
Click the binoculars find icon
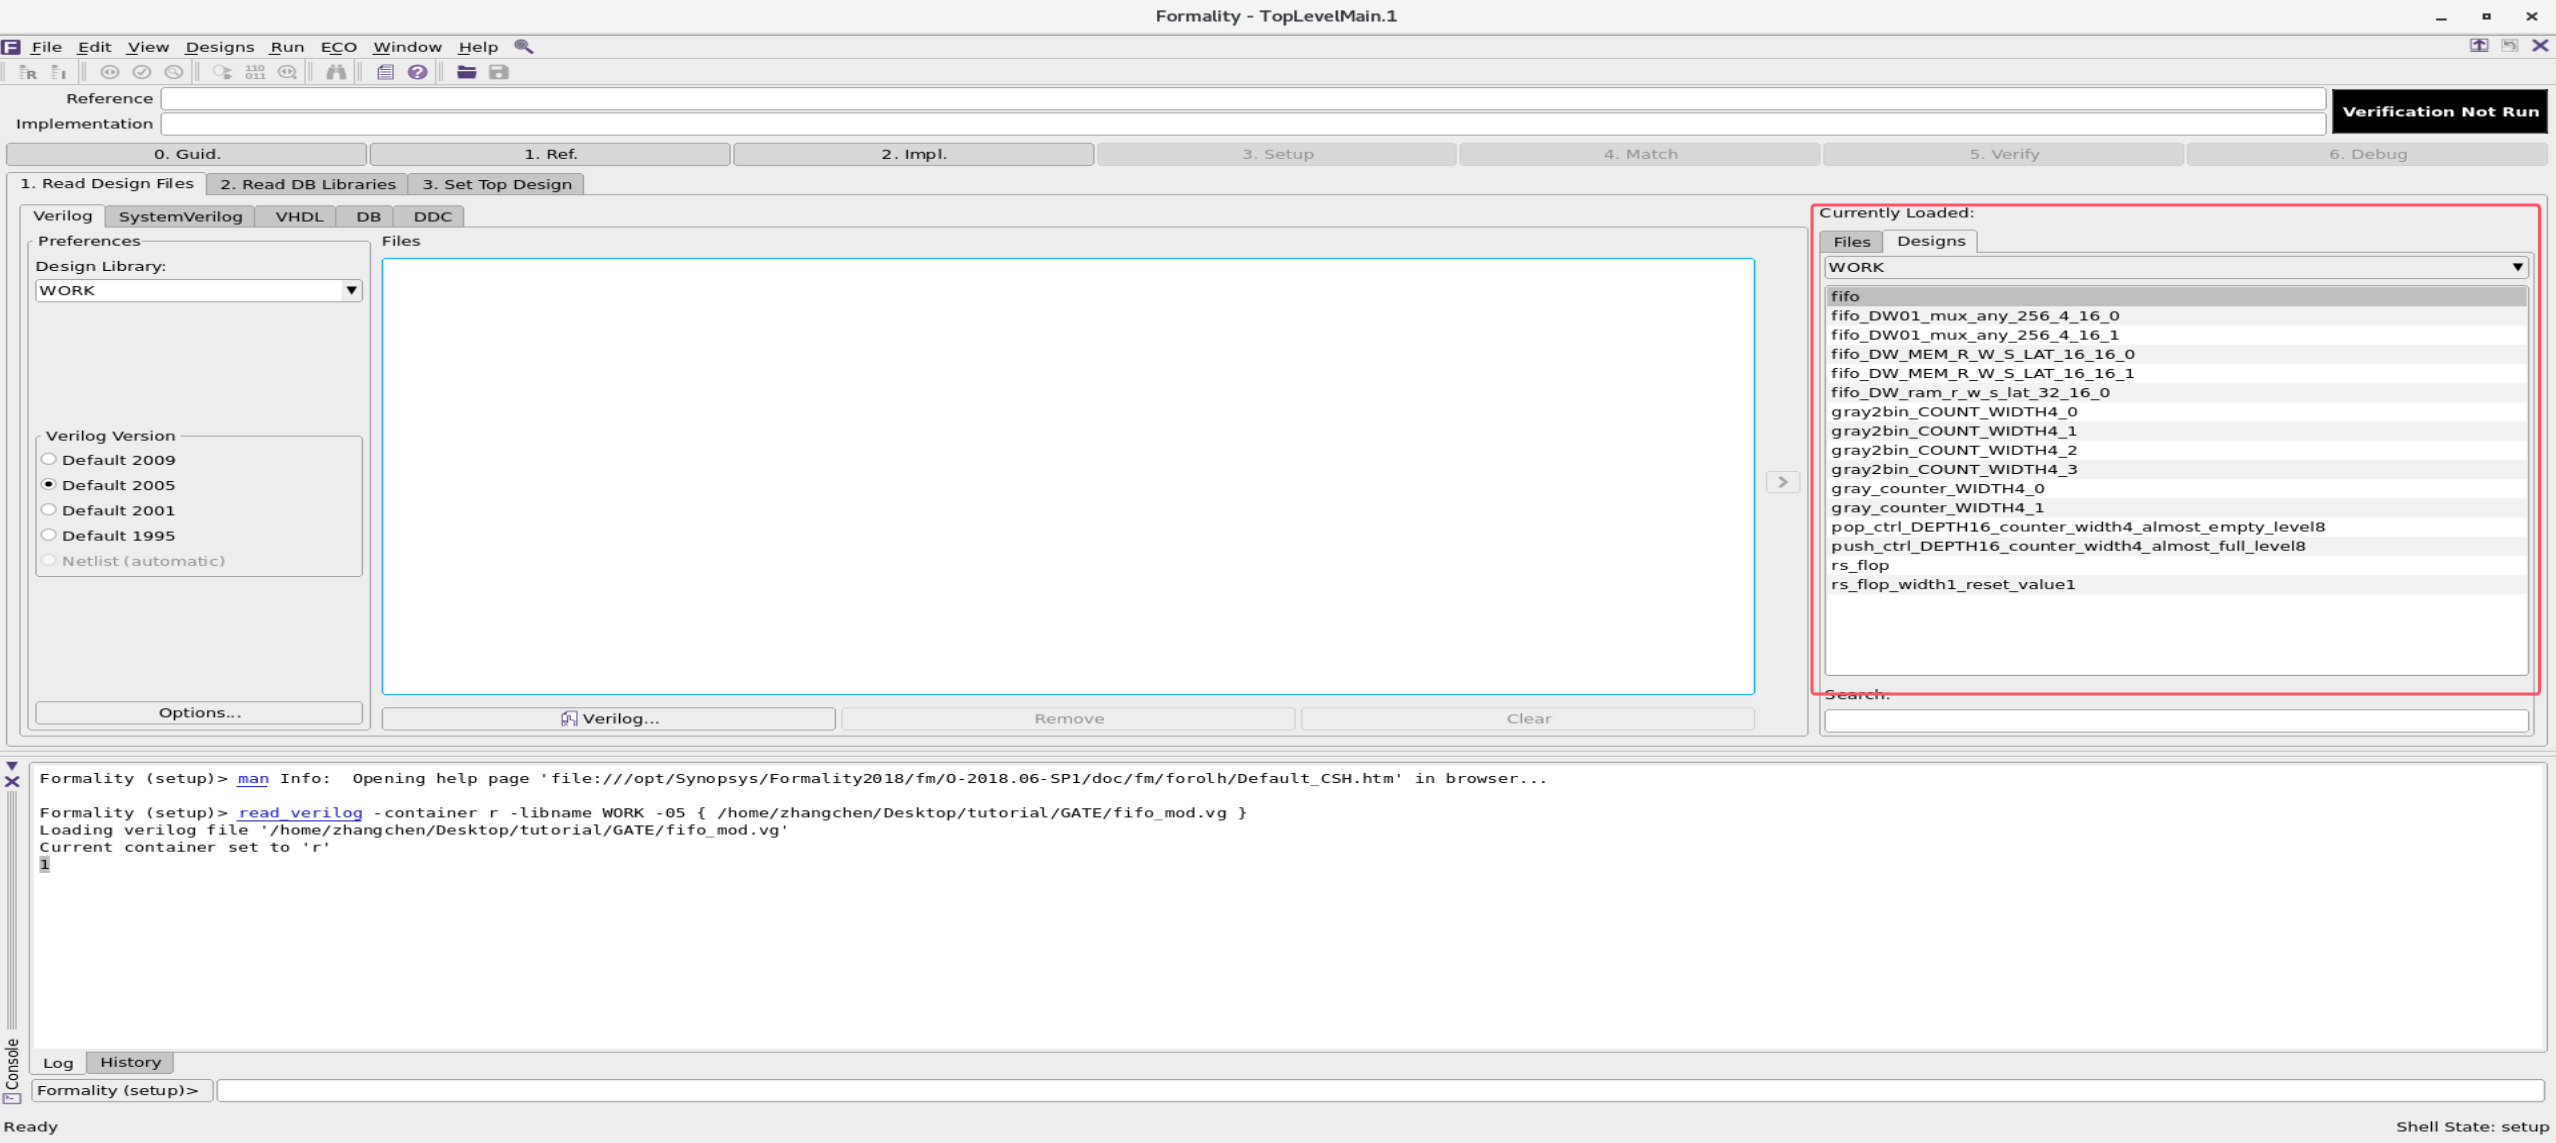coord(336,72)
